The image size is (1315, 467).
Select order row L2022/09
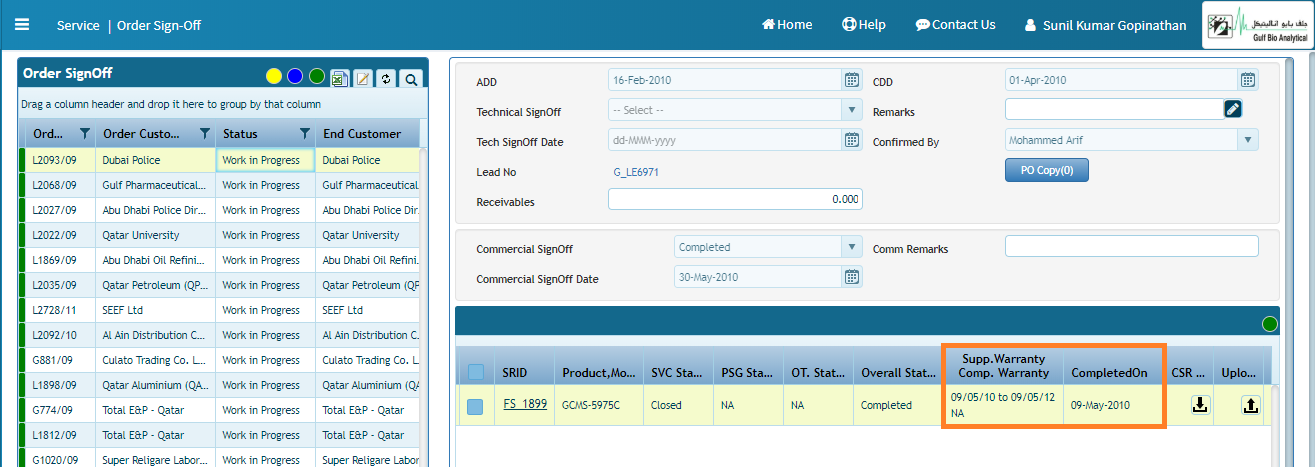click(x=219, y=235)
